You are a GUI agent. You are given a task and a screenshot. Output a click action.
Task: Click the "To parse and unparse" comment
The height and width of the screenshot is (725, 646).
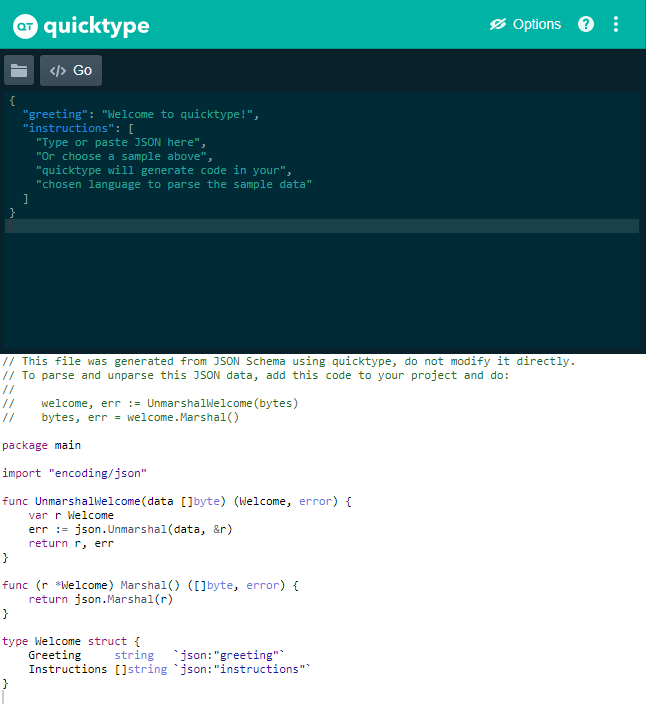[x=255, y=375]
